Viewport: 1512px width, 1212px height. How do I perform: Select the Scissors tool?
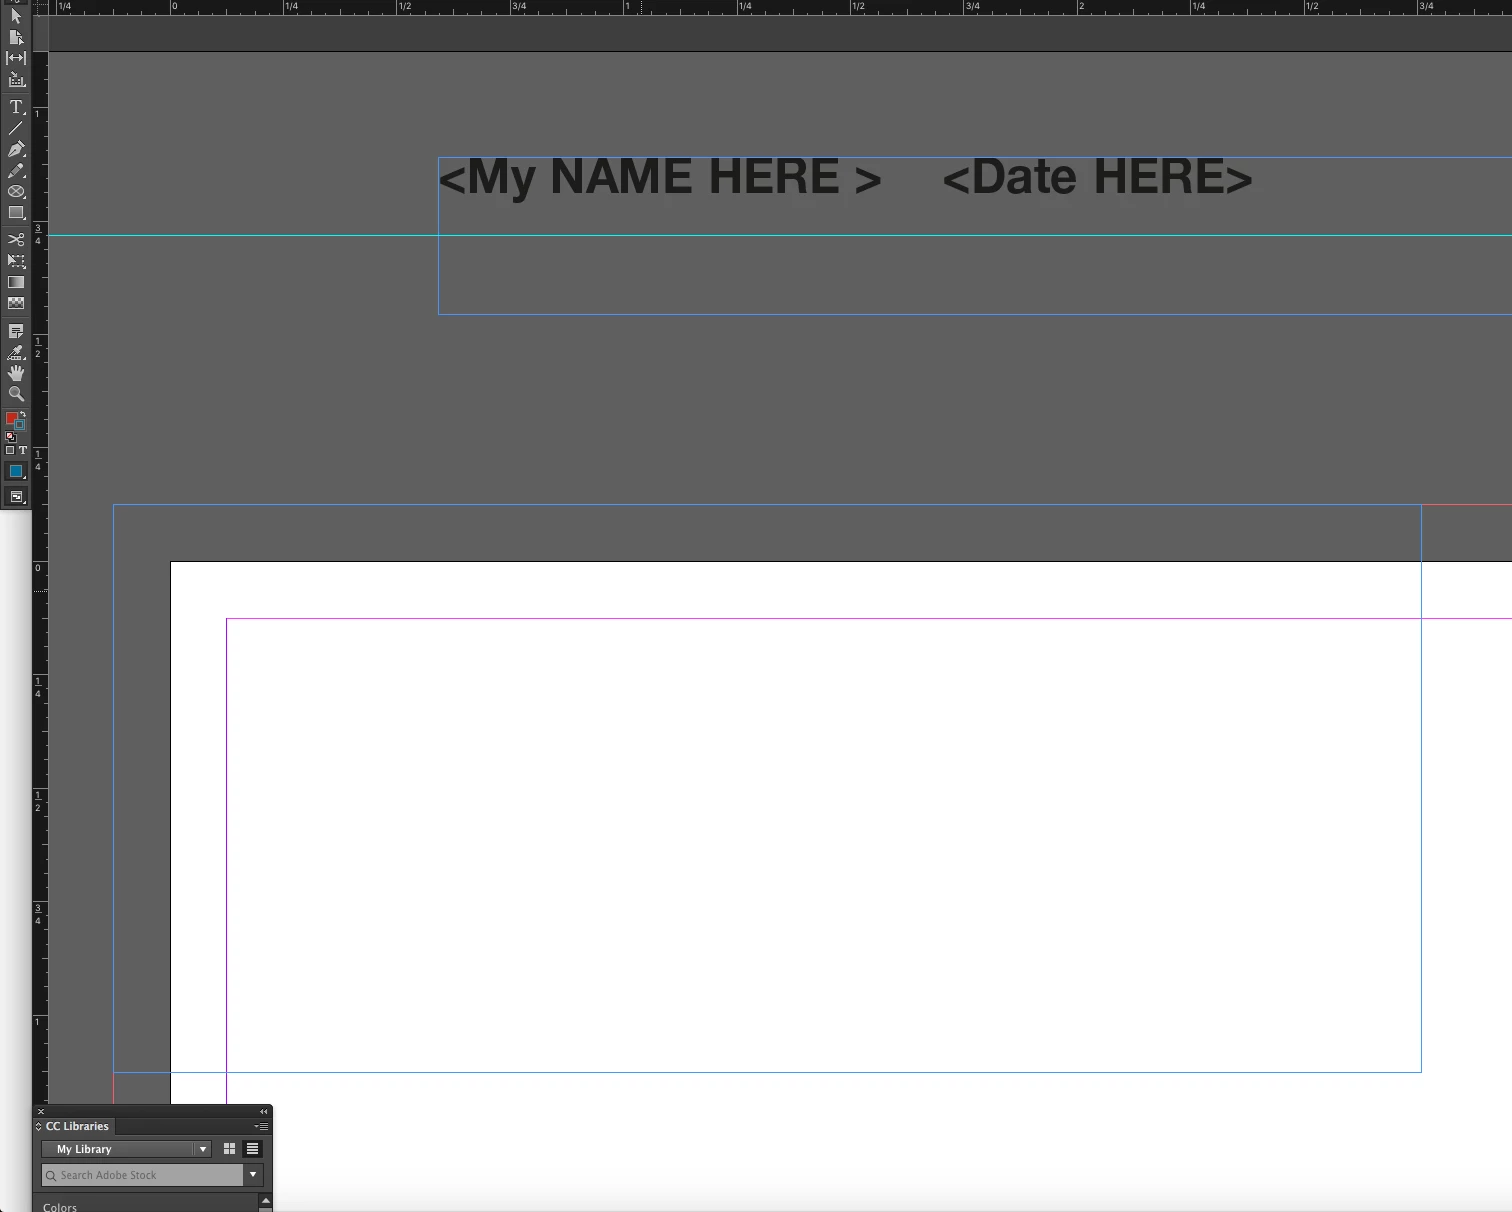(16, 240)
